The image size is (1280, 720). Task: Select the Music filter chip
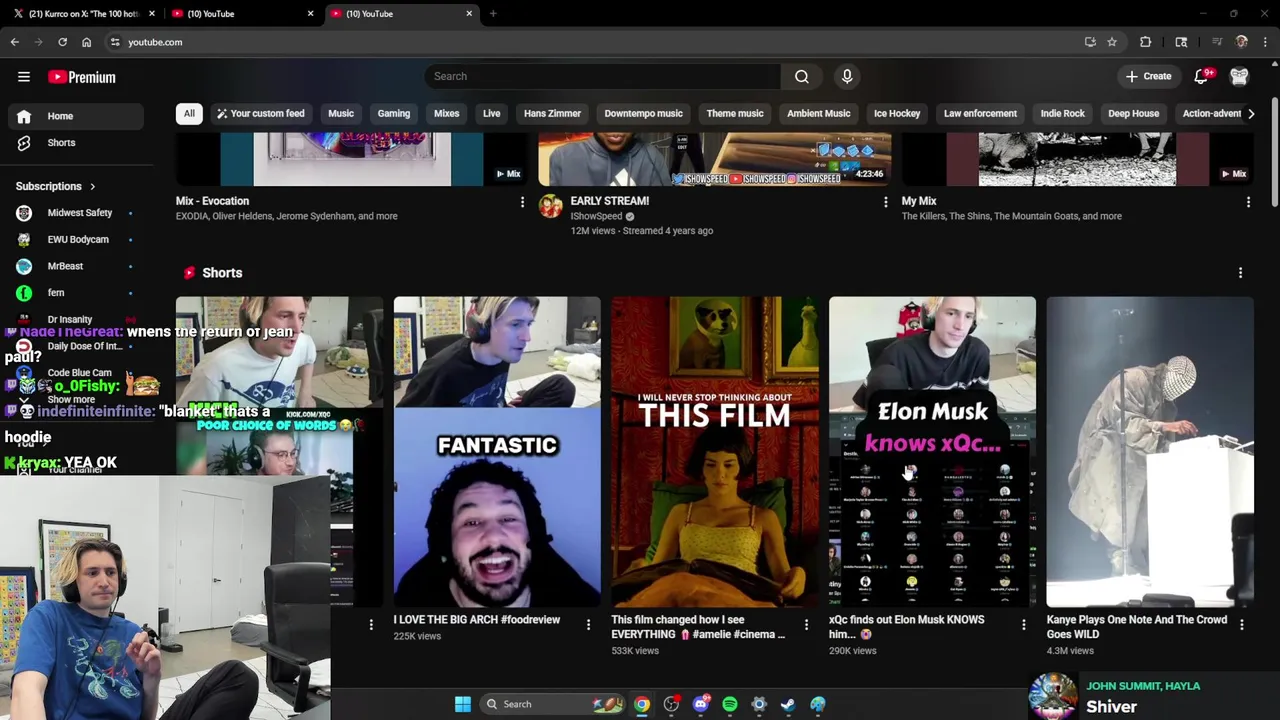(341, 114)
